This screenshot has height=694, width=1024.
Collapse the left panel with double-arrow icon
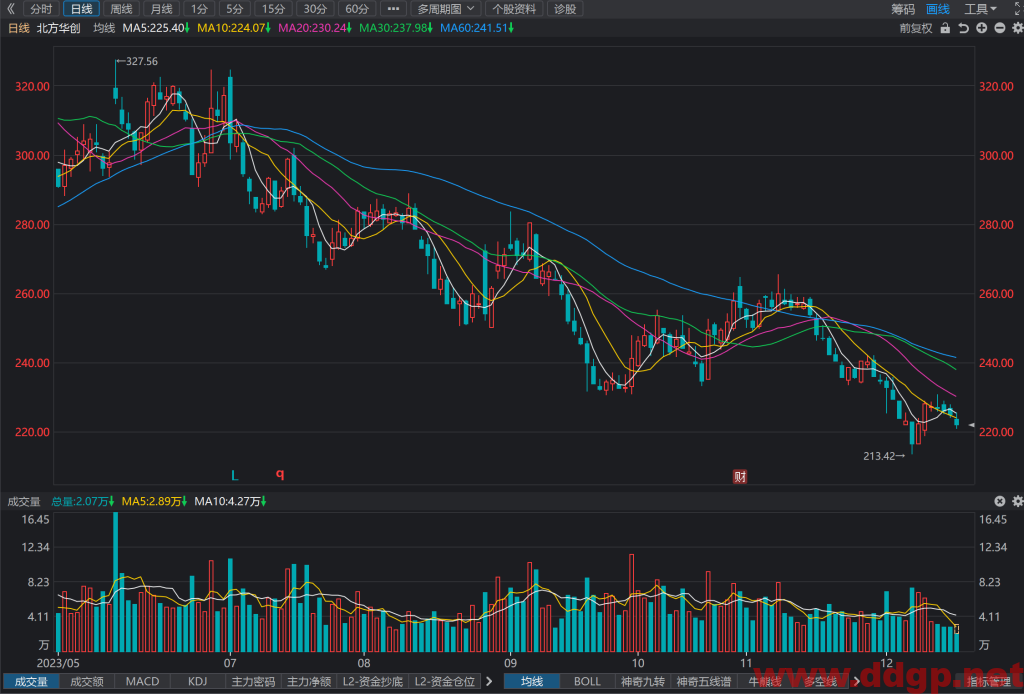[x=10, y=8]
